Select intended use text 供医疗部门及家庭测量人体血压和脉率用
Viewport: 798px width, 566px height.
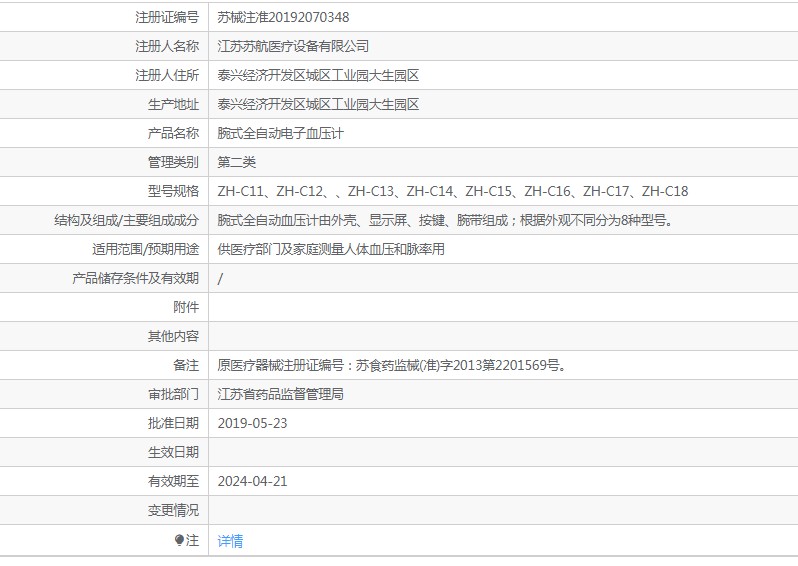tap(331, 249)
